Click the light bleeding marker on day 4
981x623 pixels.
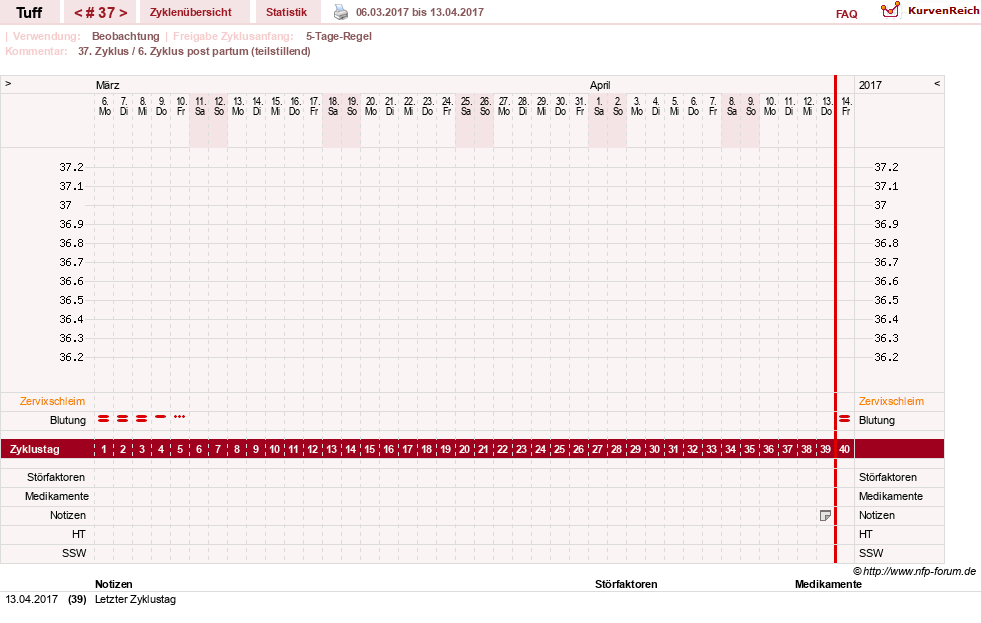[161, 417]
